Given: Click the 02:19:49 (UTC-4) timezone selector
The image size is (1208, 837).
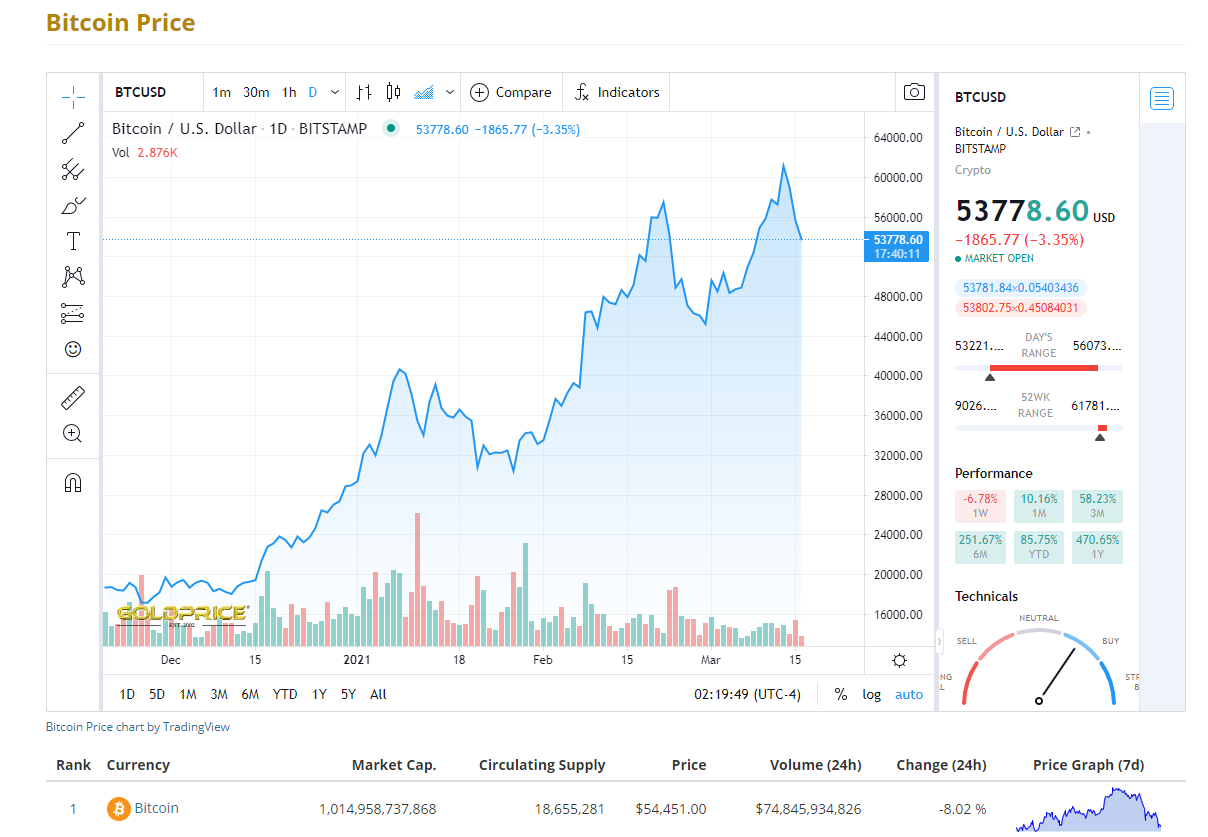Looking at the screenshot, I should tap(748, 694).
